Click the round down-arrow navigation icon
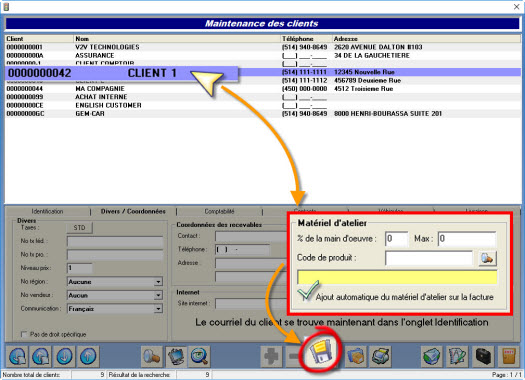Viewport: 525px width, 380px height. (65, 357)
